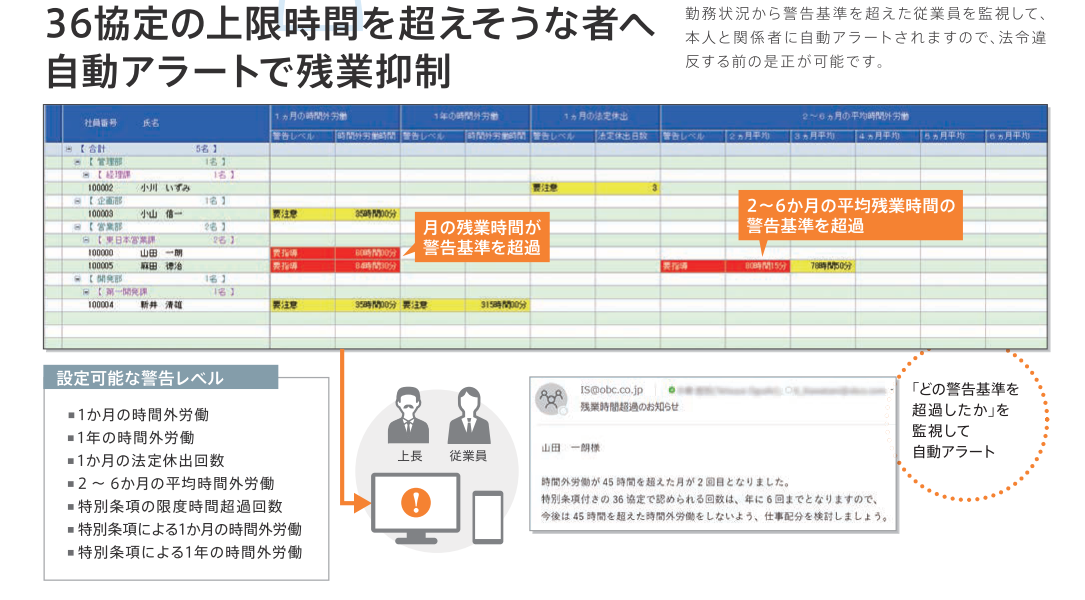Click the group avatar icon in the email
Image resolution: width=1085 pixels, height=600 pixels.
pyautogui.click(x=551, y=398)
